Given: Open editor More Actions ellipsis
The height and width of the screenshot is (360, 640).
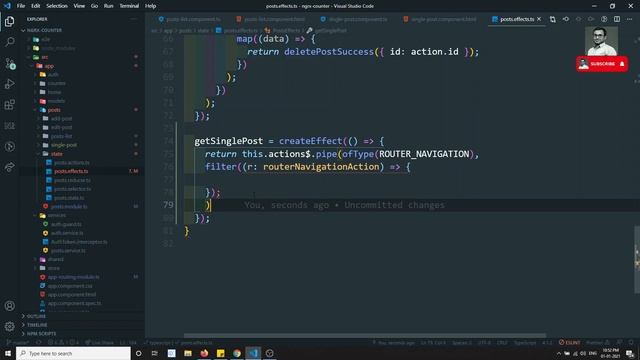Looking at the screenshot, I should click(629, 19).
